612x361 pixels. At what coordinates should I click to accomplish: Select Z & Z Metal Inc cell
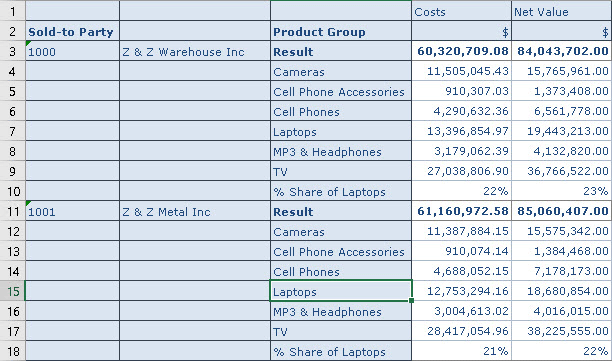(195, 211)
